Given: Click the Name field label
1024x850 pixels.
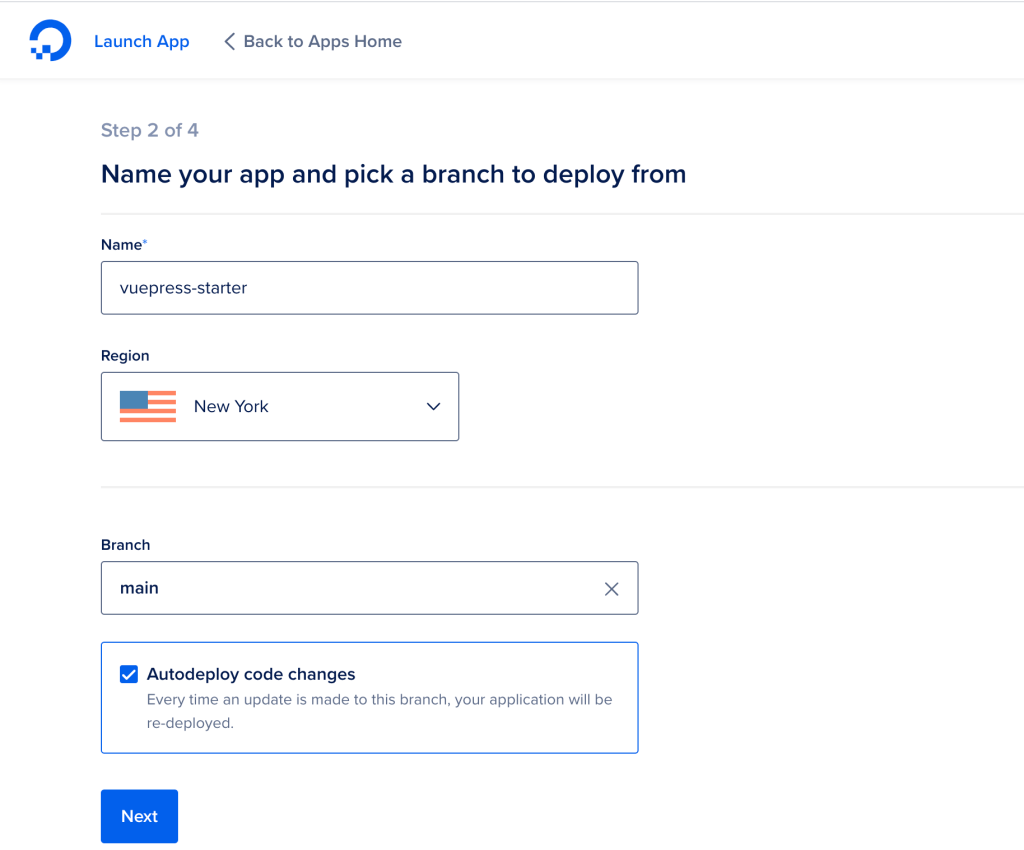Looking at the screenshot, I should point(122,245).
